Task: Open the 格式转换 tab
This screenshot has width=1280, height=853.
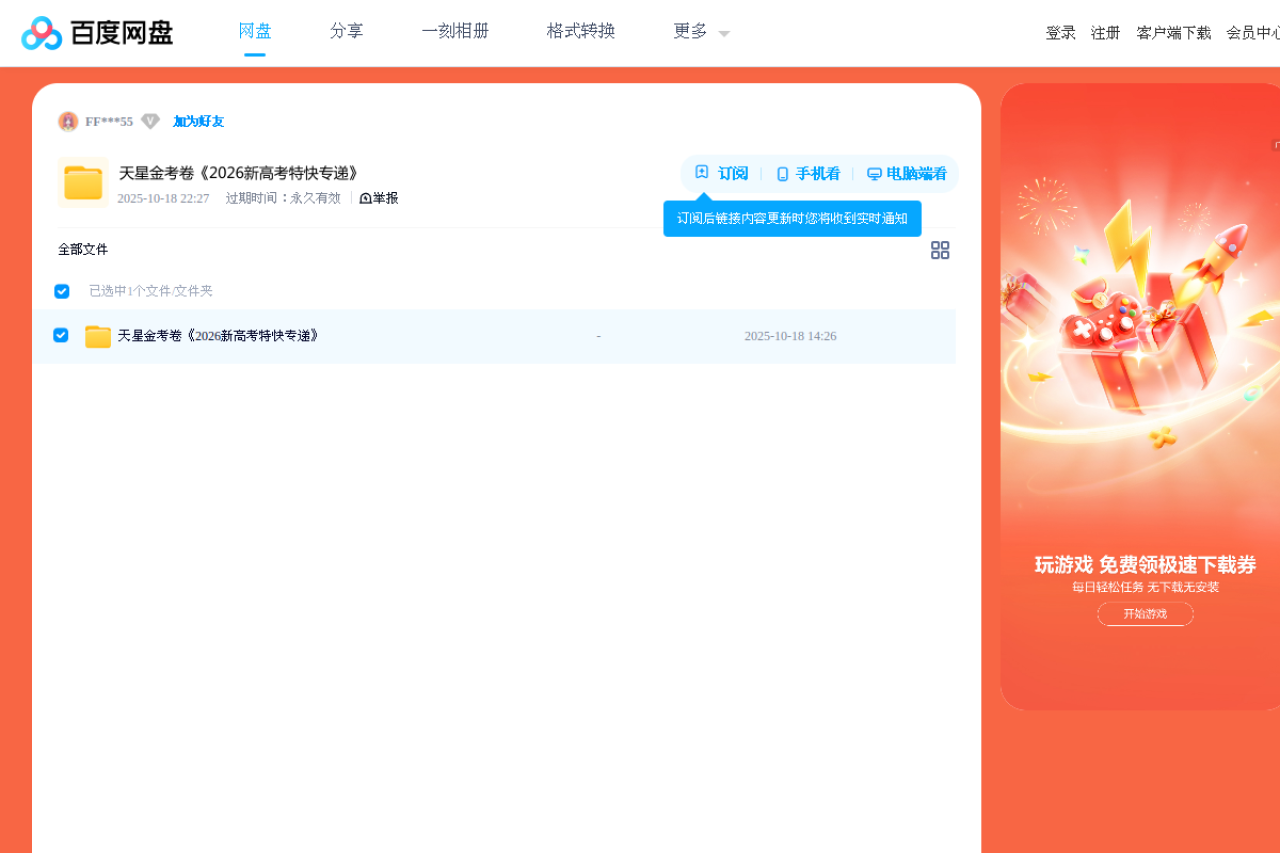Action: tap(580, 31)
